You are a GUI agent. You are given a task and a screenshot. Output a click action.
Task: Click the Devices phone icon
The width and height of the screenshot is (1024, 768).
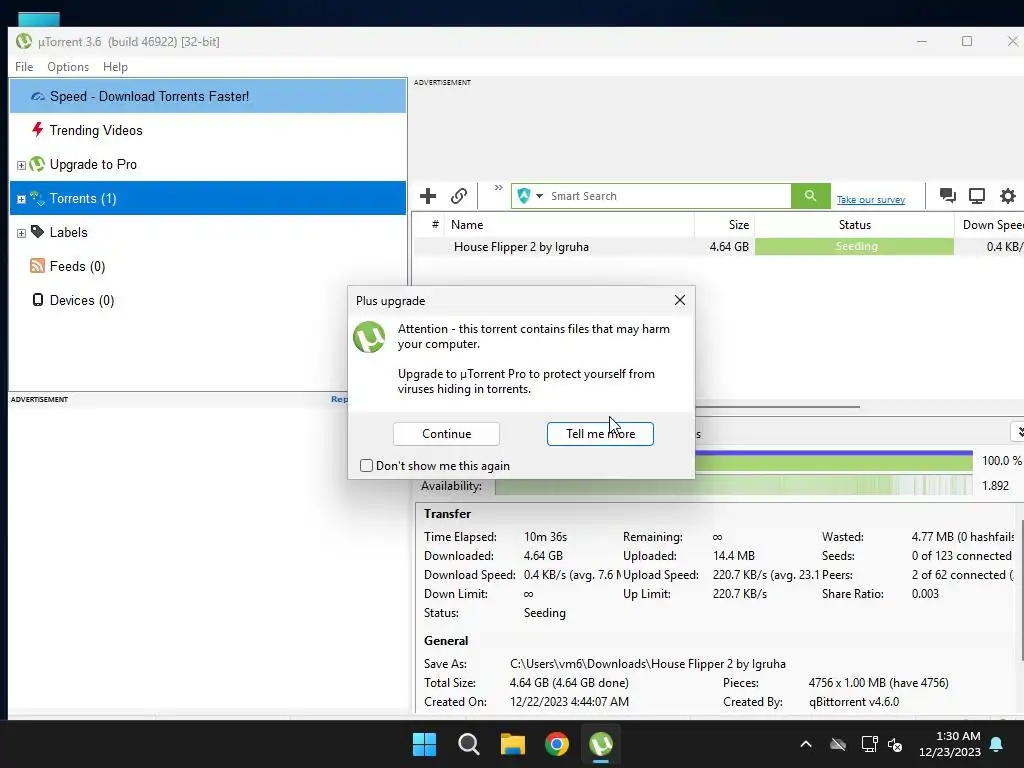(38, 299)
